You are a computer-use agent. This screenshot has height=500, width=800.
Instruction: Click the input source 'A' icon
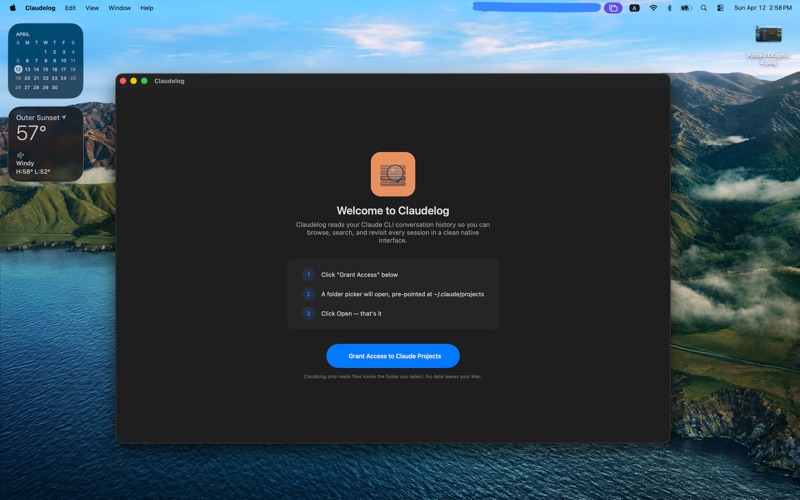(x=634, y=8)
